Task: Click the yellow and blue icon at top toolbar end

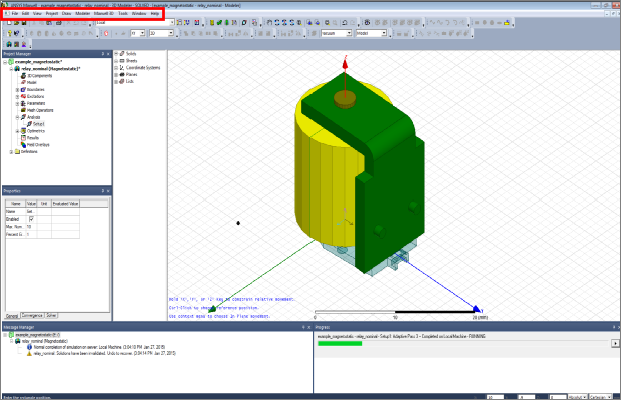Action: point(507,23)
